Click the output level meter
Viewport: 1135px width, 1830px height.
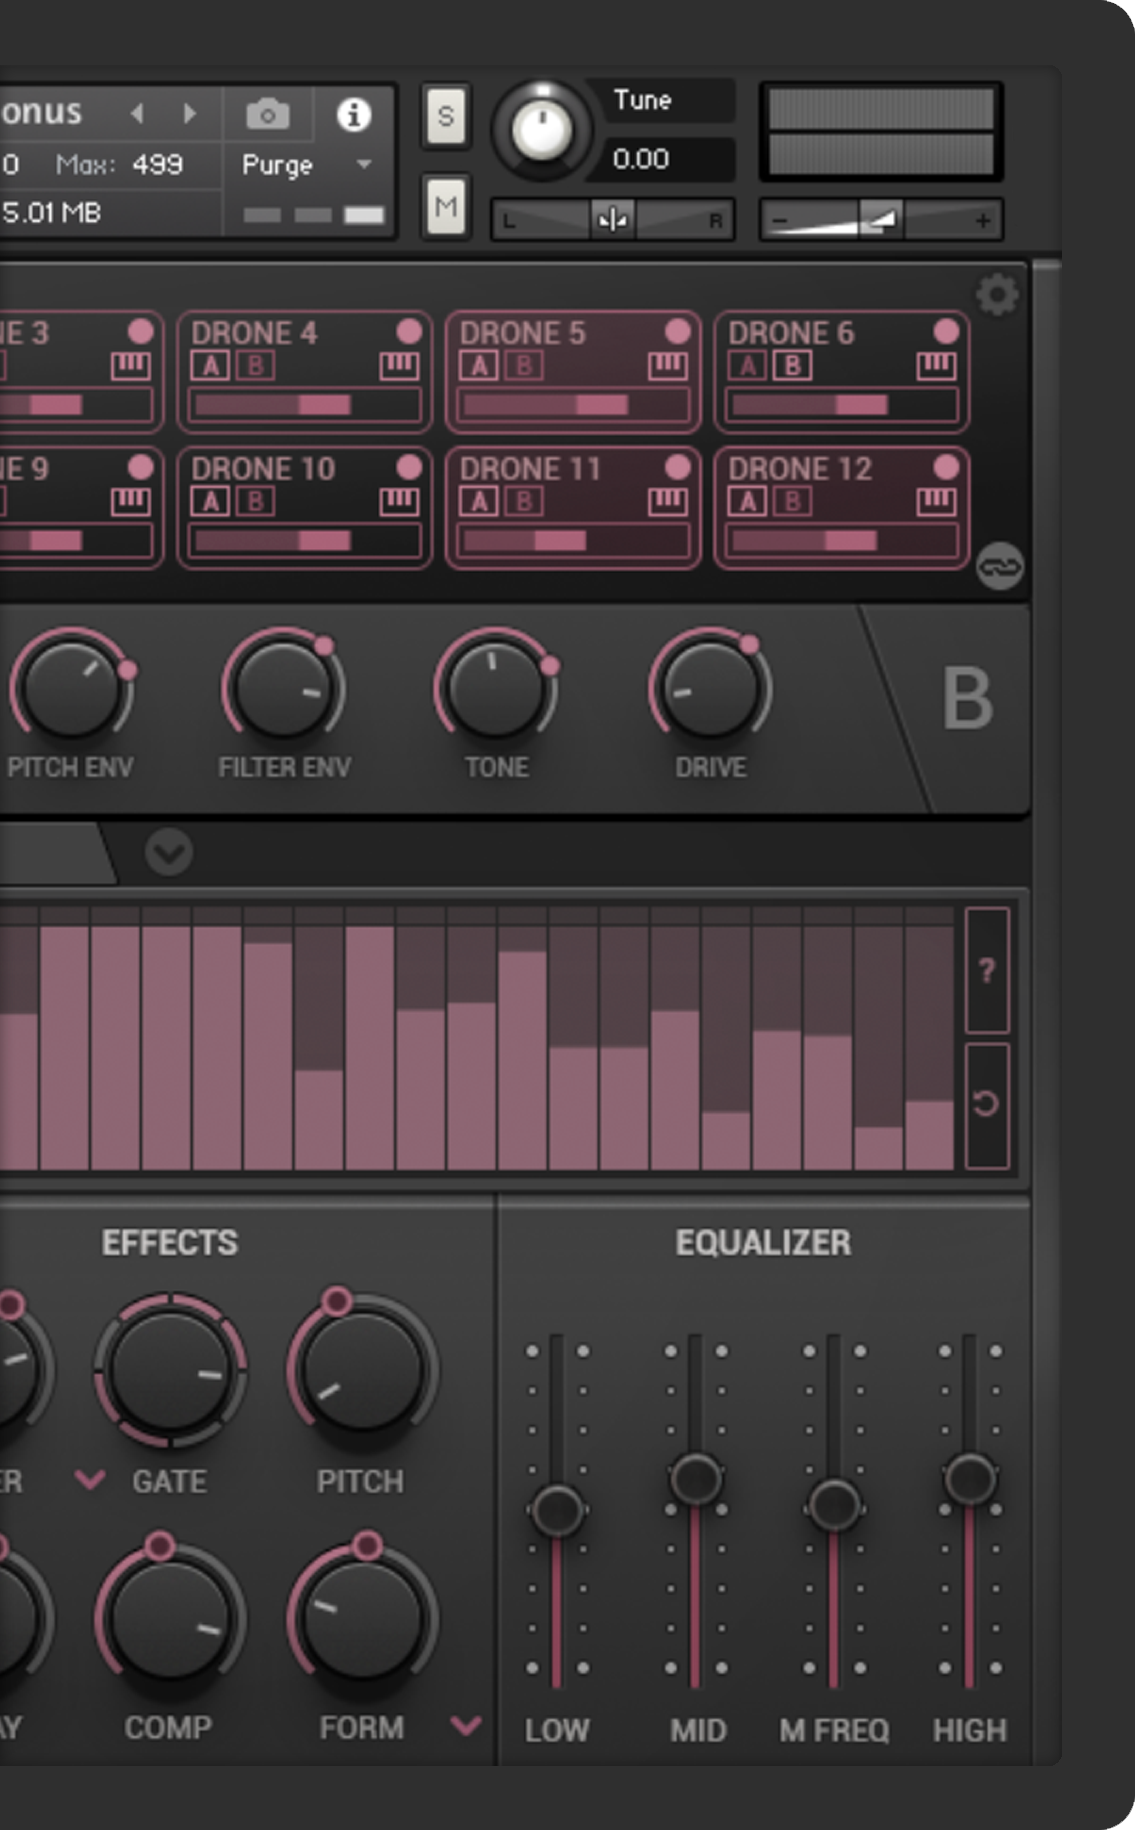(881, 131)
